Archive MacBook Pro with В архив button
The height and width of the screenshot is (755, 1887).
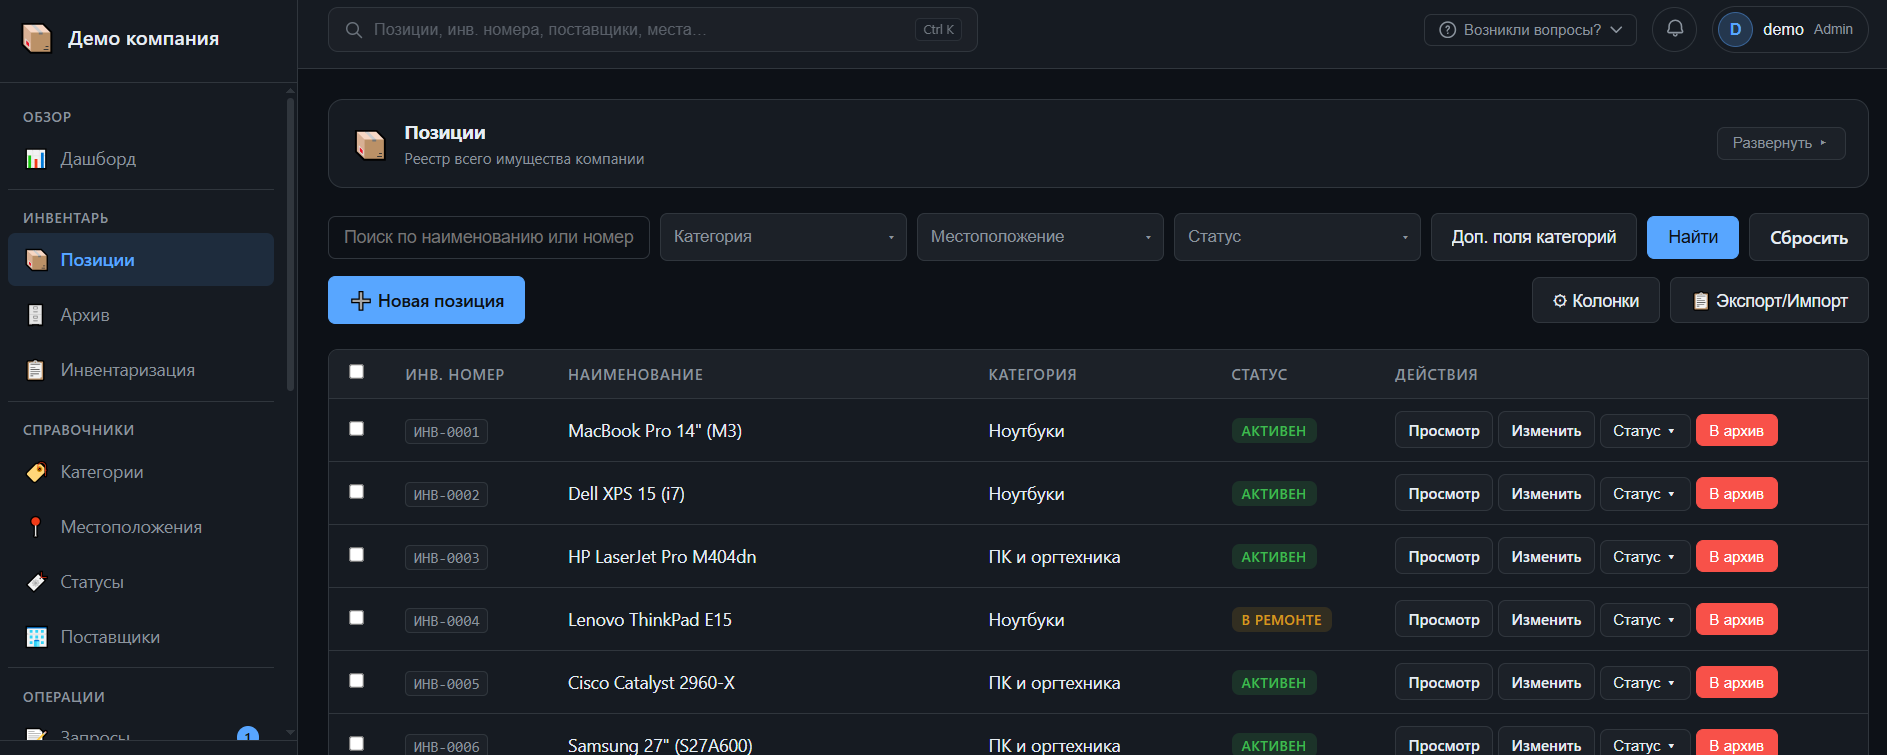click(x=1736, y=431)
